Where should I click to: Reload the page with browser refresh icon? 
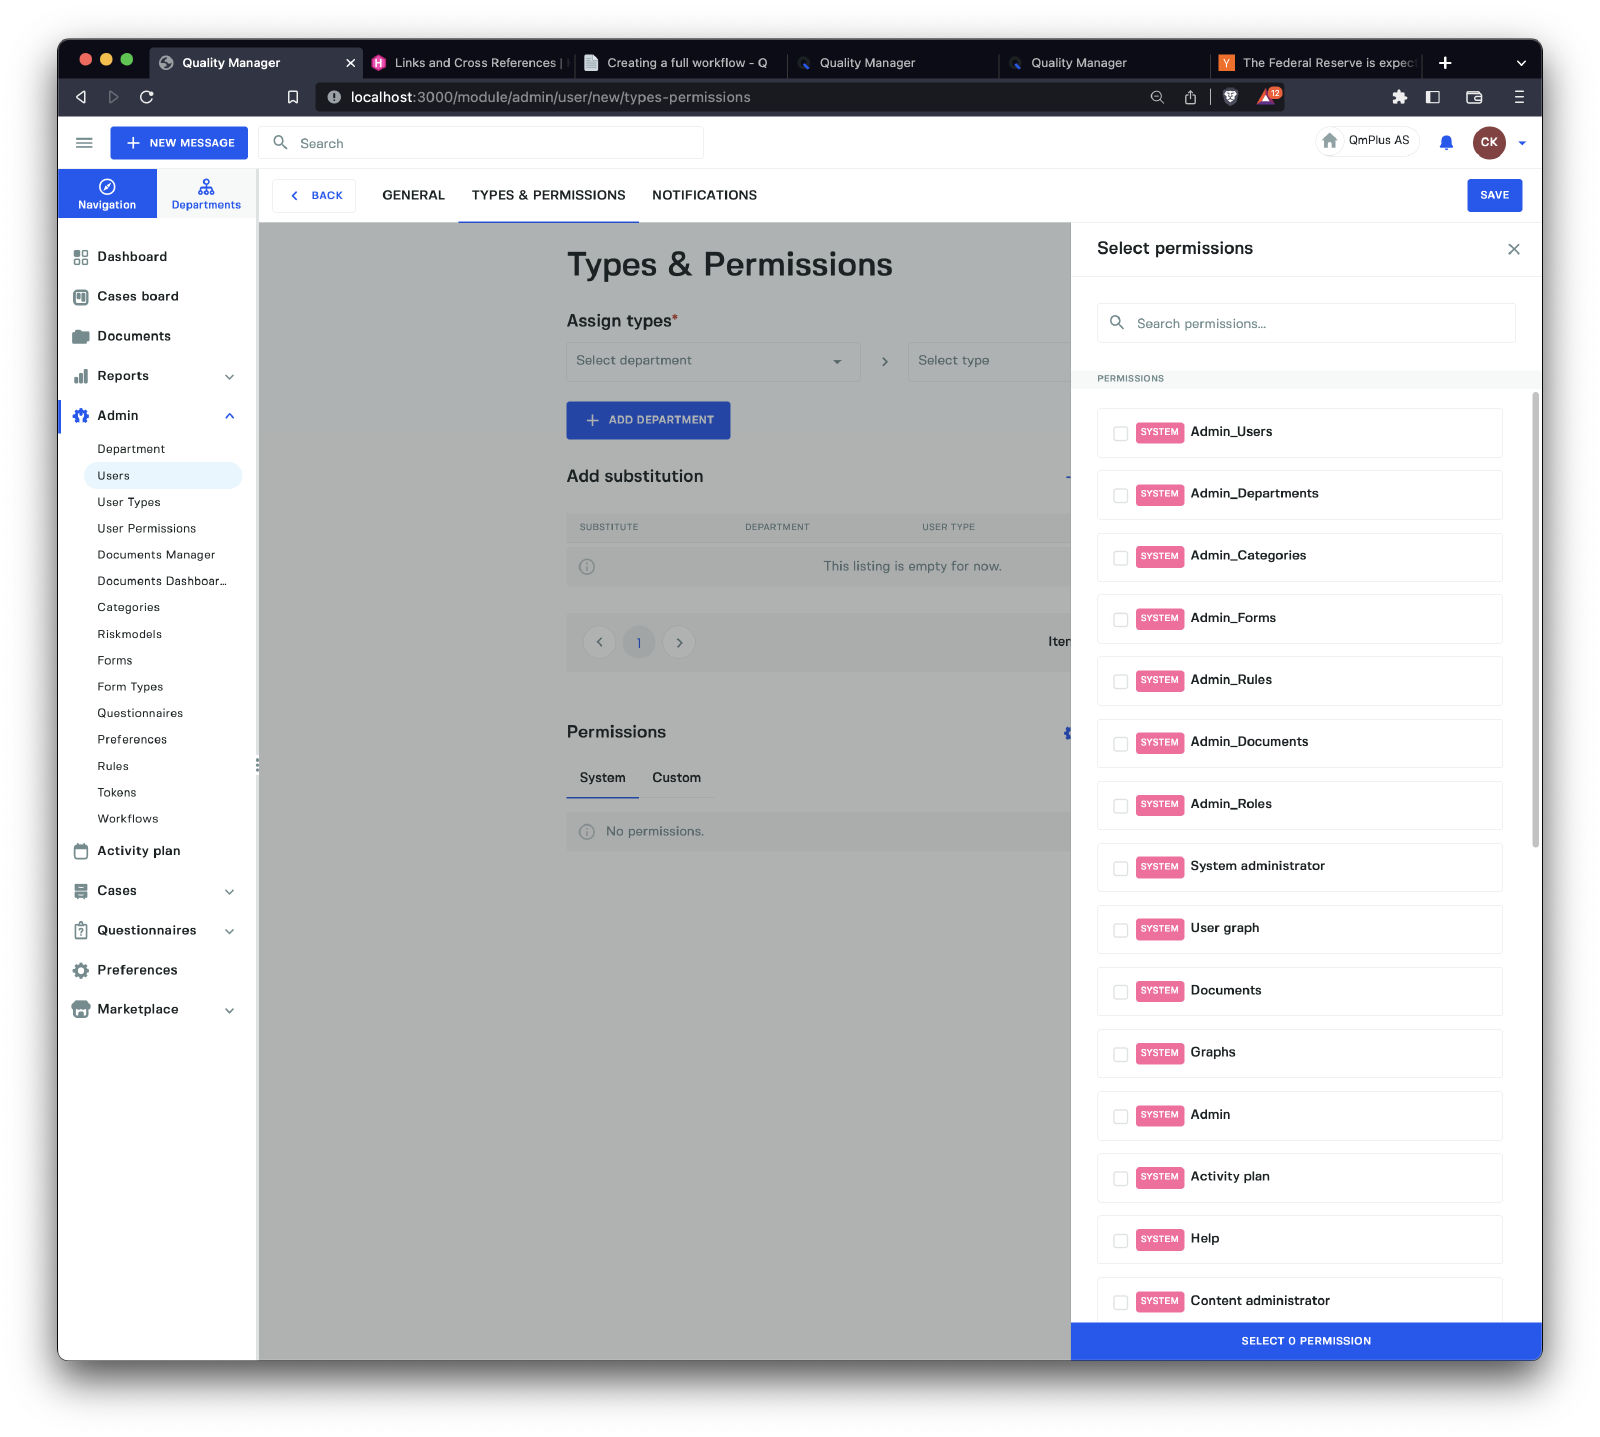coord(147,97)
